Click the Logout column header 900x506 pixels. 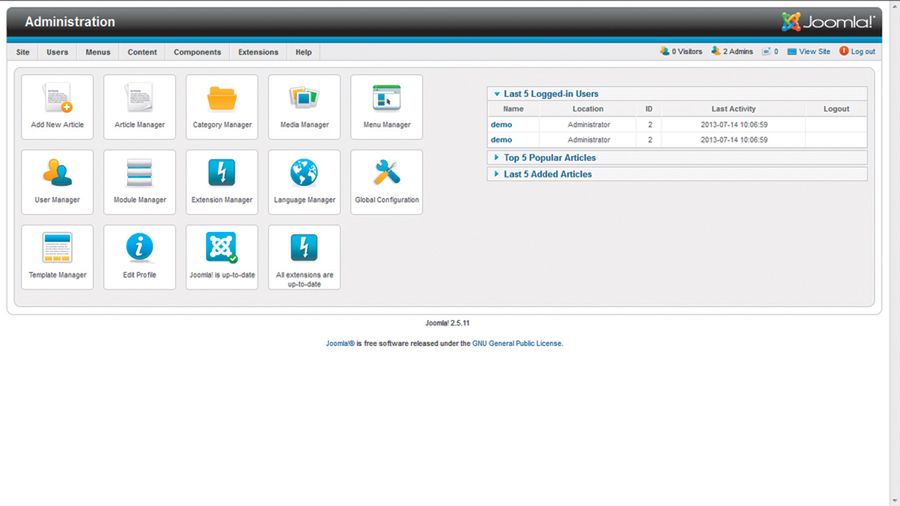pos(836,109)
